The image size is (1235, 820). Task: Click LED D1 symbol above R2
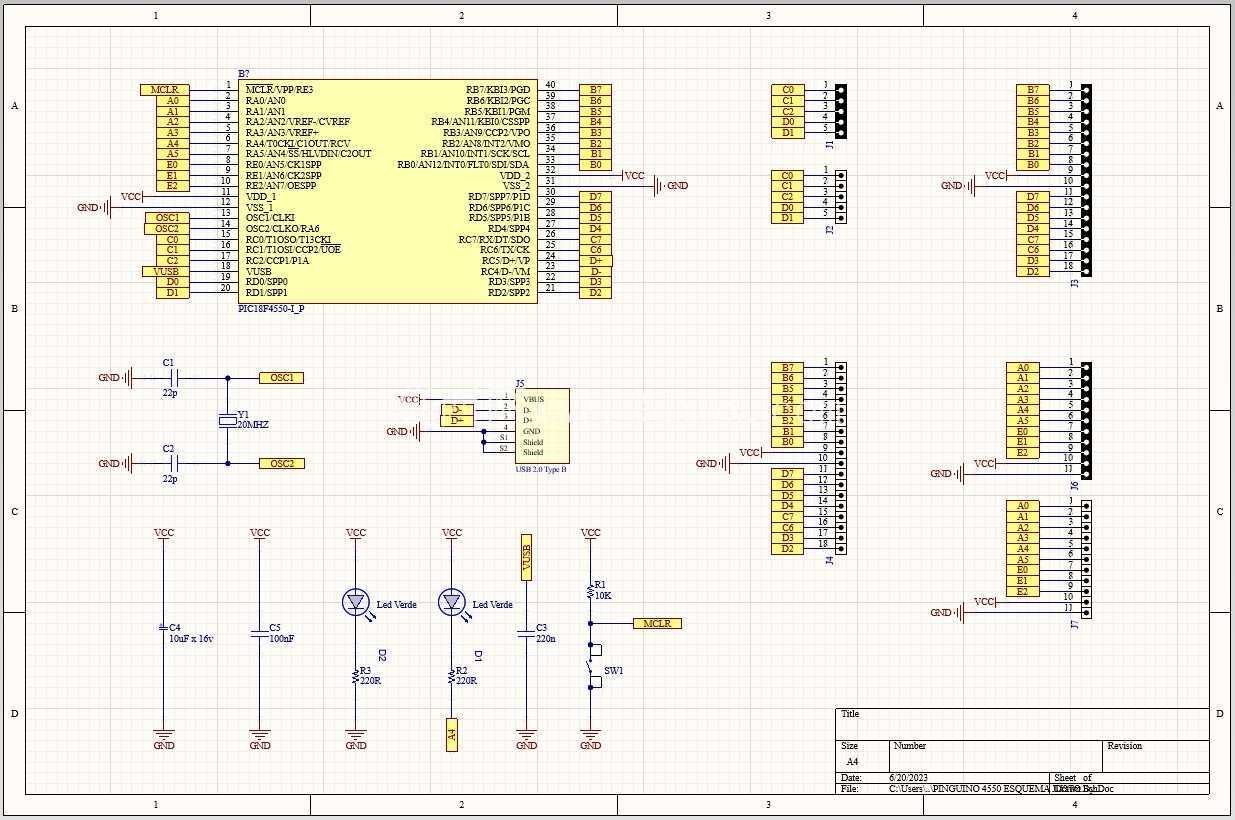point(452,602)
